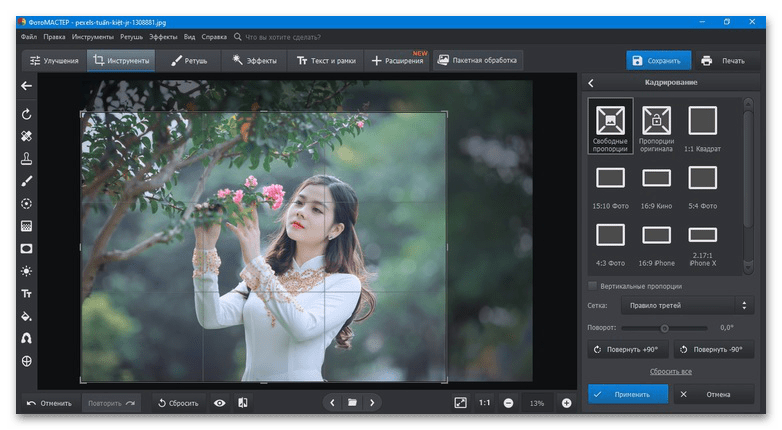Open the Расширения tab
782x430 pixels.
pos(397,60)
